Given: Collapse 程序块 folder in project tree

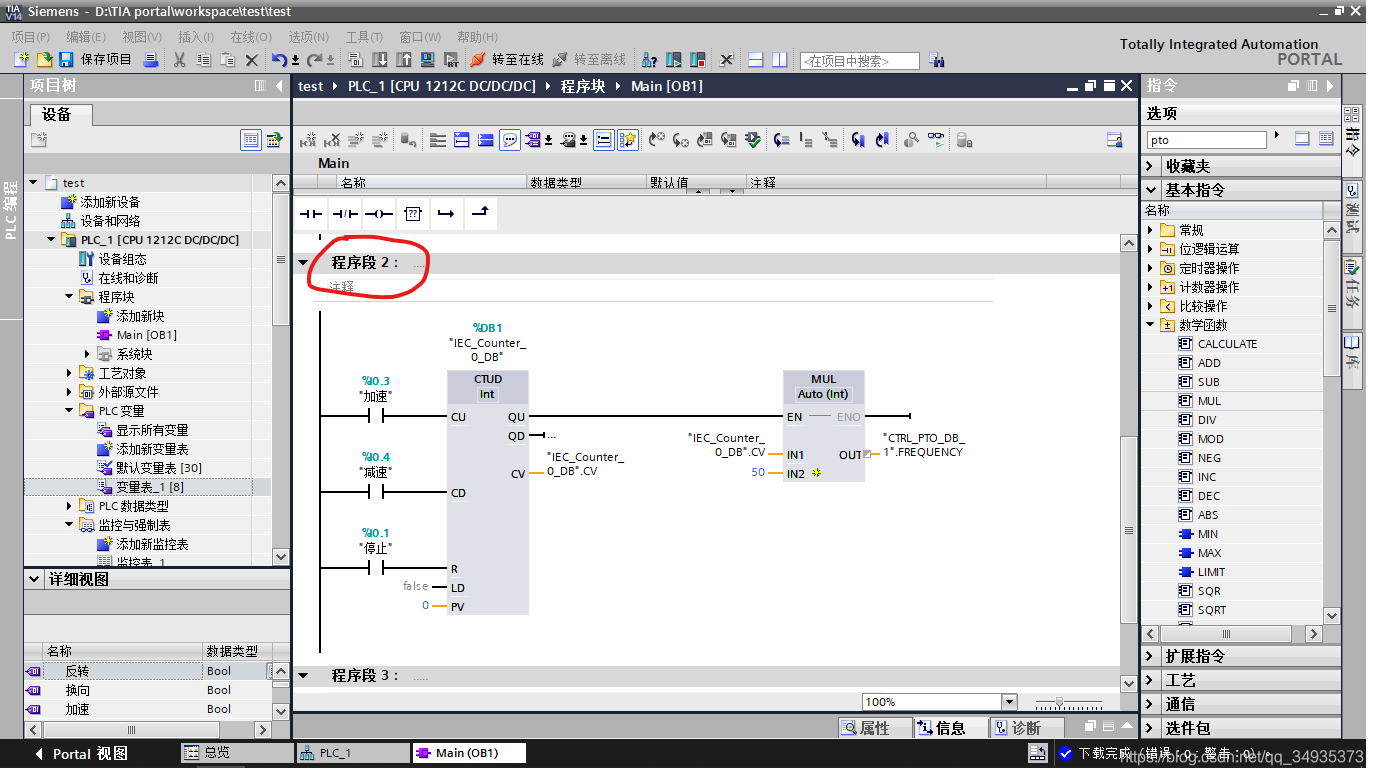Looking at the screenshot, I should (69, 297).
